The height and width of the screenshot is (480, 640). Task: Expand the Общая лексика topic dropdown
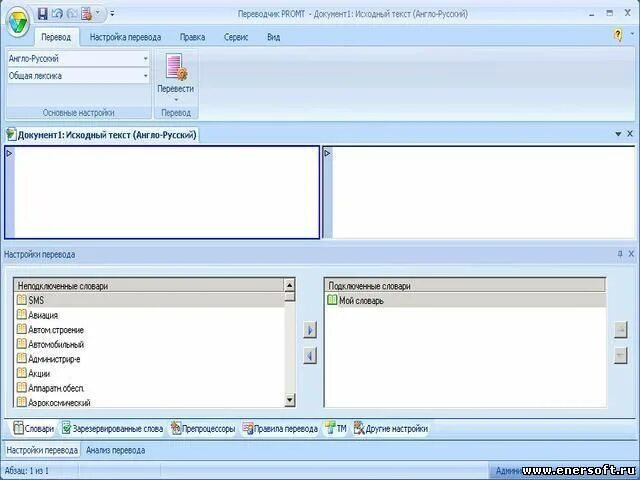(x=145, y=76)
